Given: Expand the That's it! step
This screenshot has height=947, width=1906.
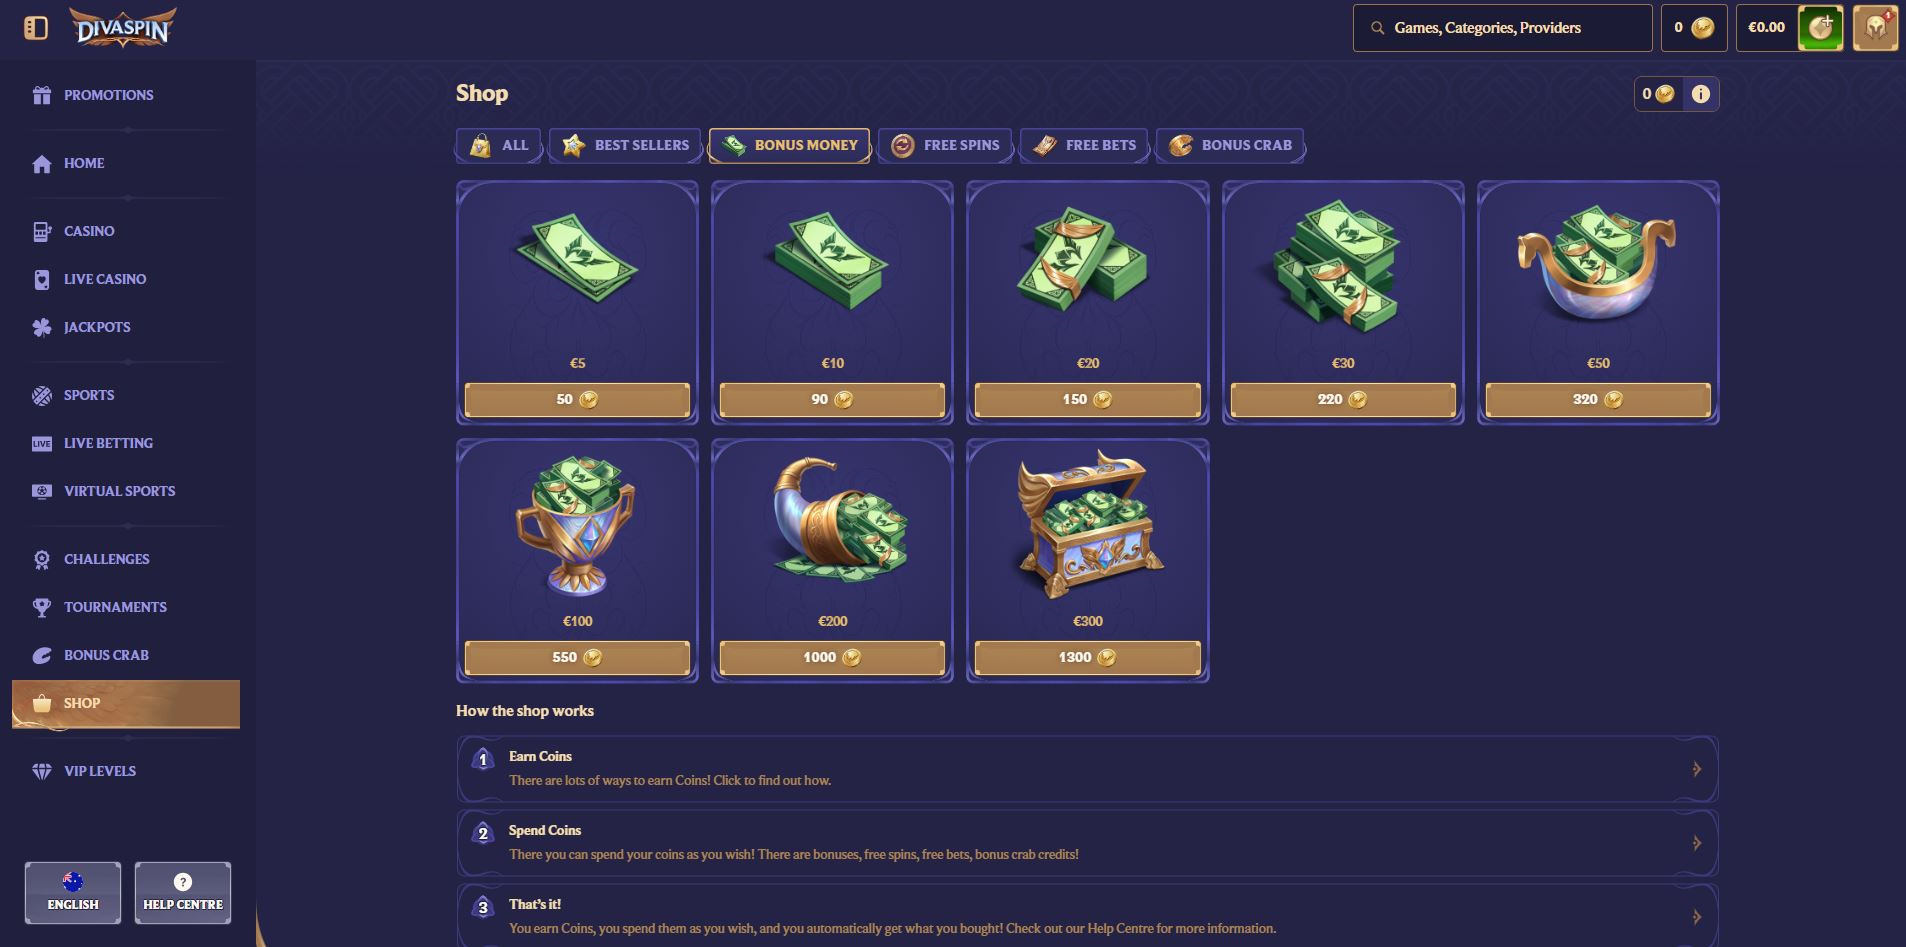Looking at the screenshot, I should (x=1088, y=916).
